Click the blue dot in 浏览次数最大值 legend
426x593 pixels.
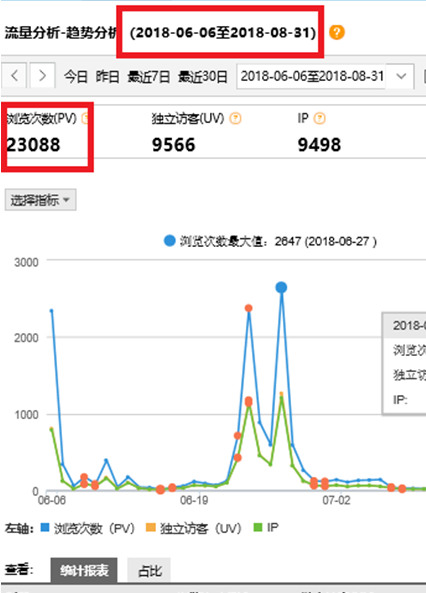pos(169,241)
